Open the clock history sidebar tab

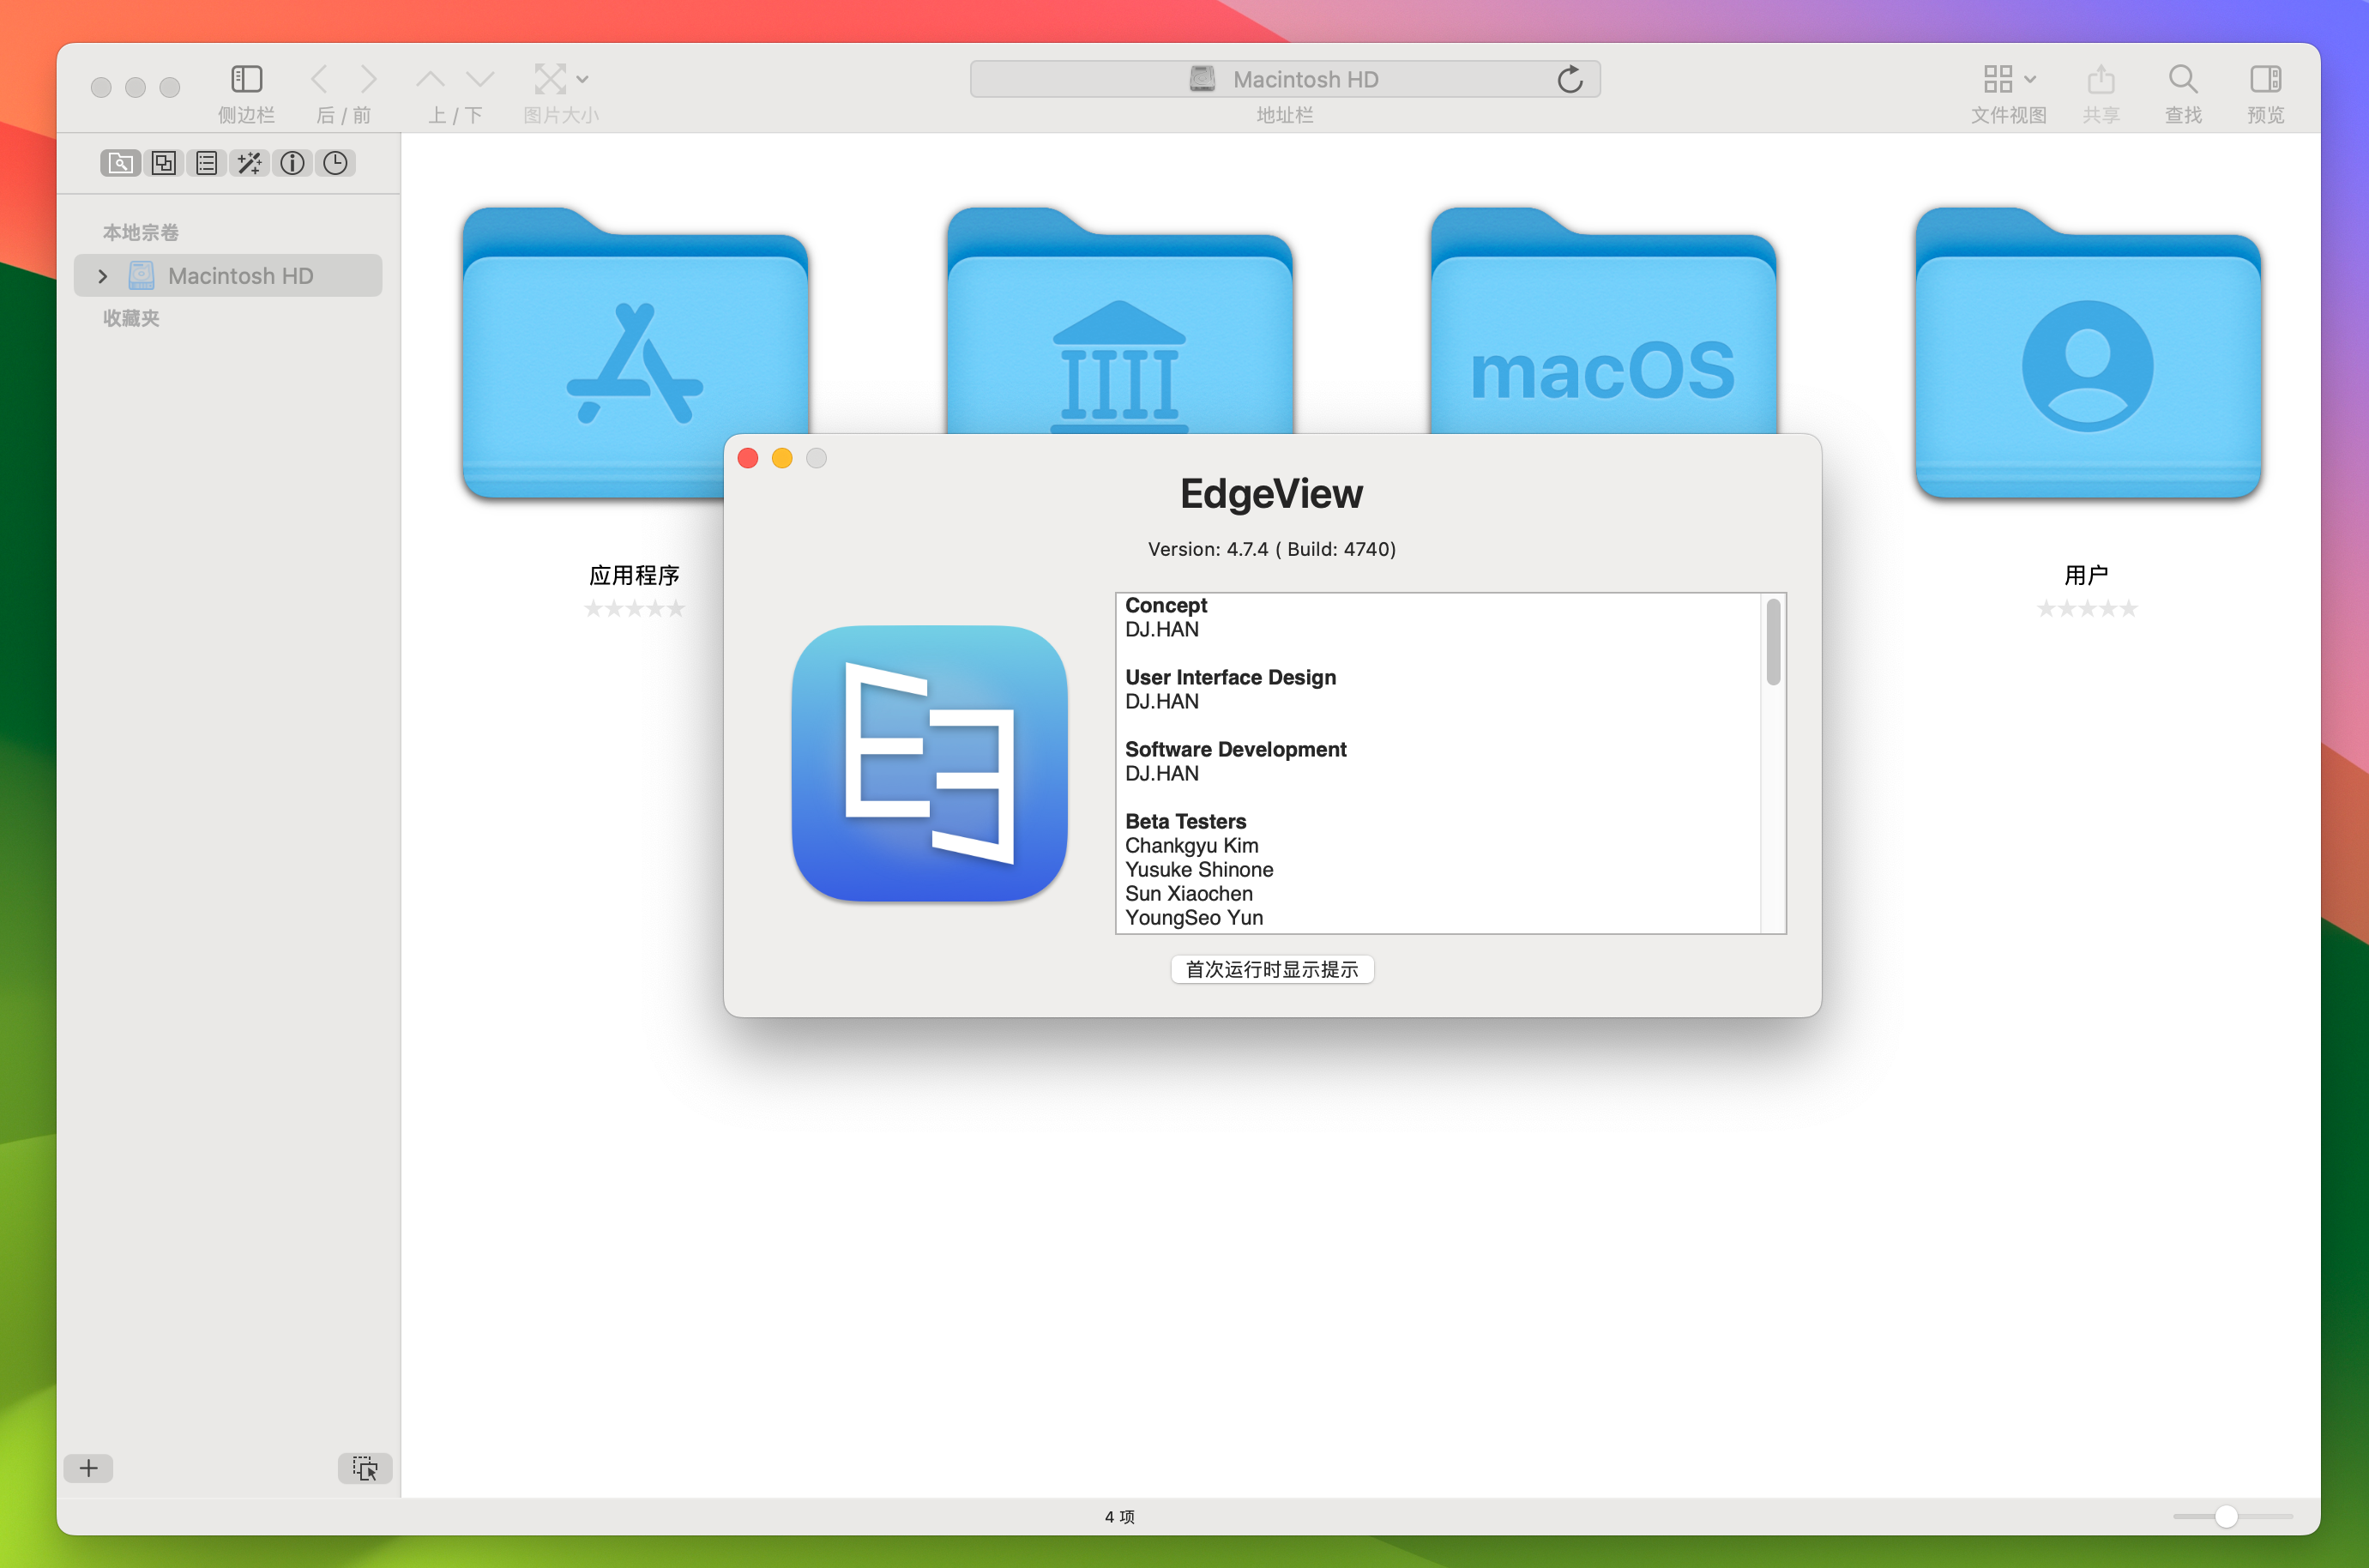[x=335, y=163]
